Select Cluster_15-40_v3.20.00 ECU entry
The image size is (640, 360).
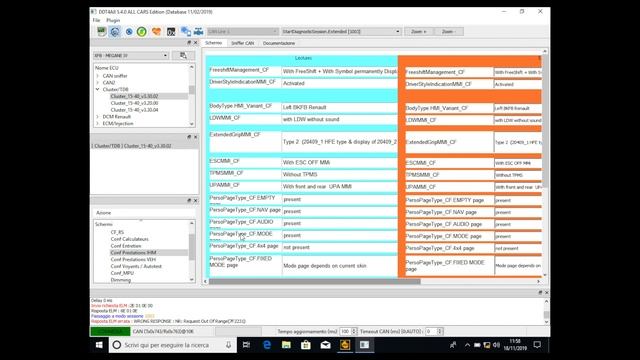coord(134,103)
